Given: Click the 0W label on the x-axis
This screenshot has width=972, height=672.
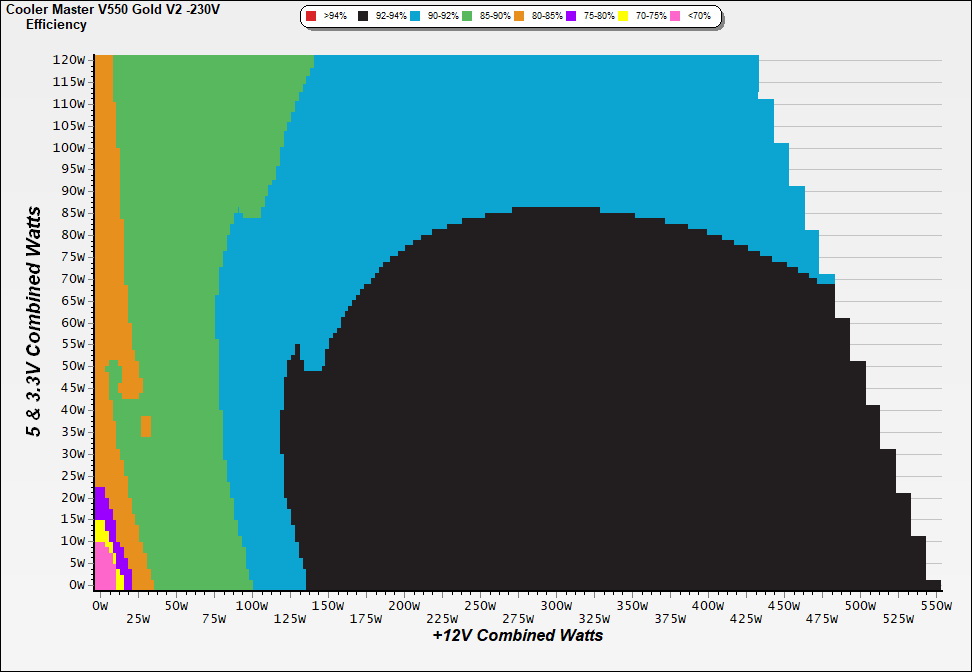Looking at the screenshot, I should point(100,606).
